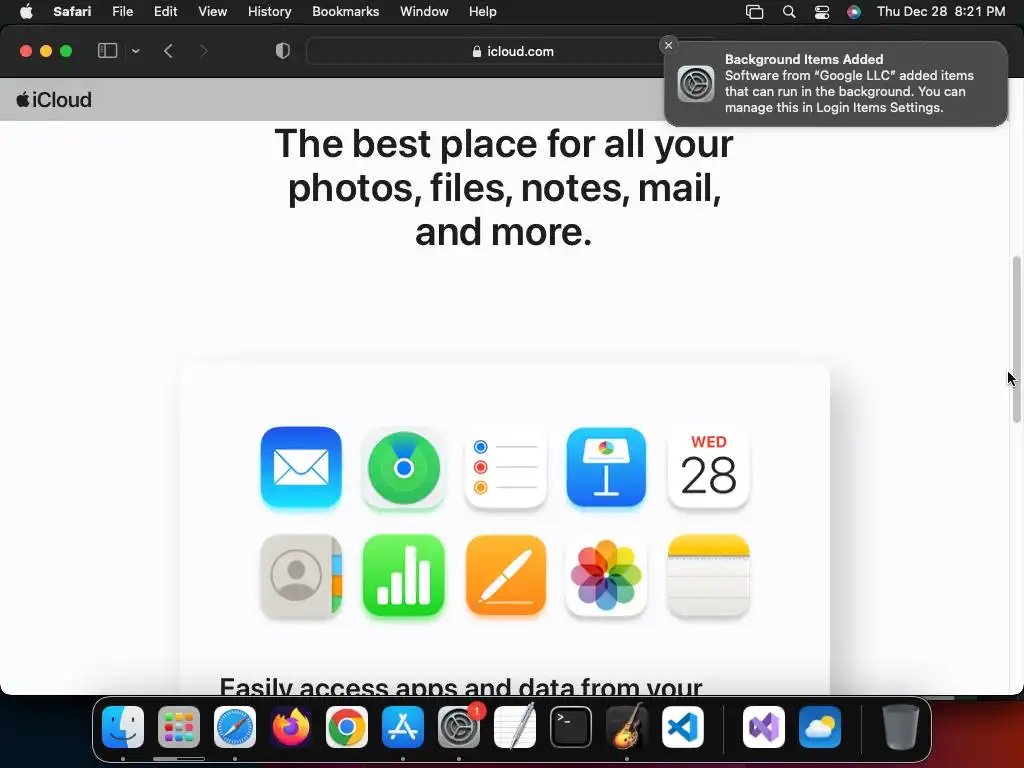The width and height of the screenshot is (1024, 768).
Task: Open the Background Items Added notification
Action: coord(836,84)
